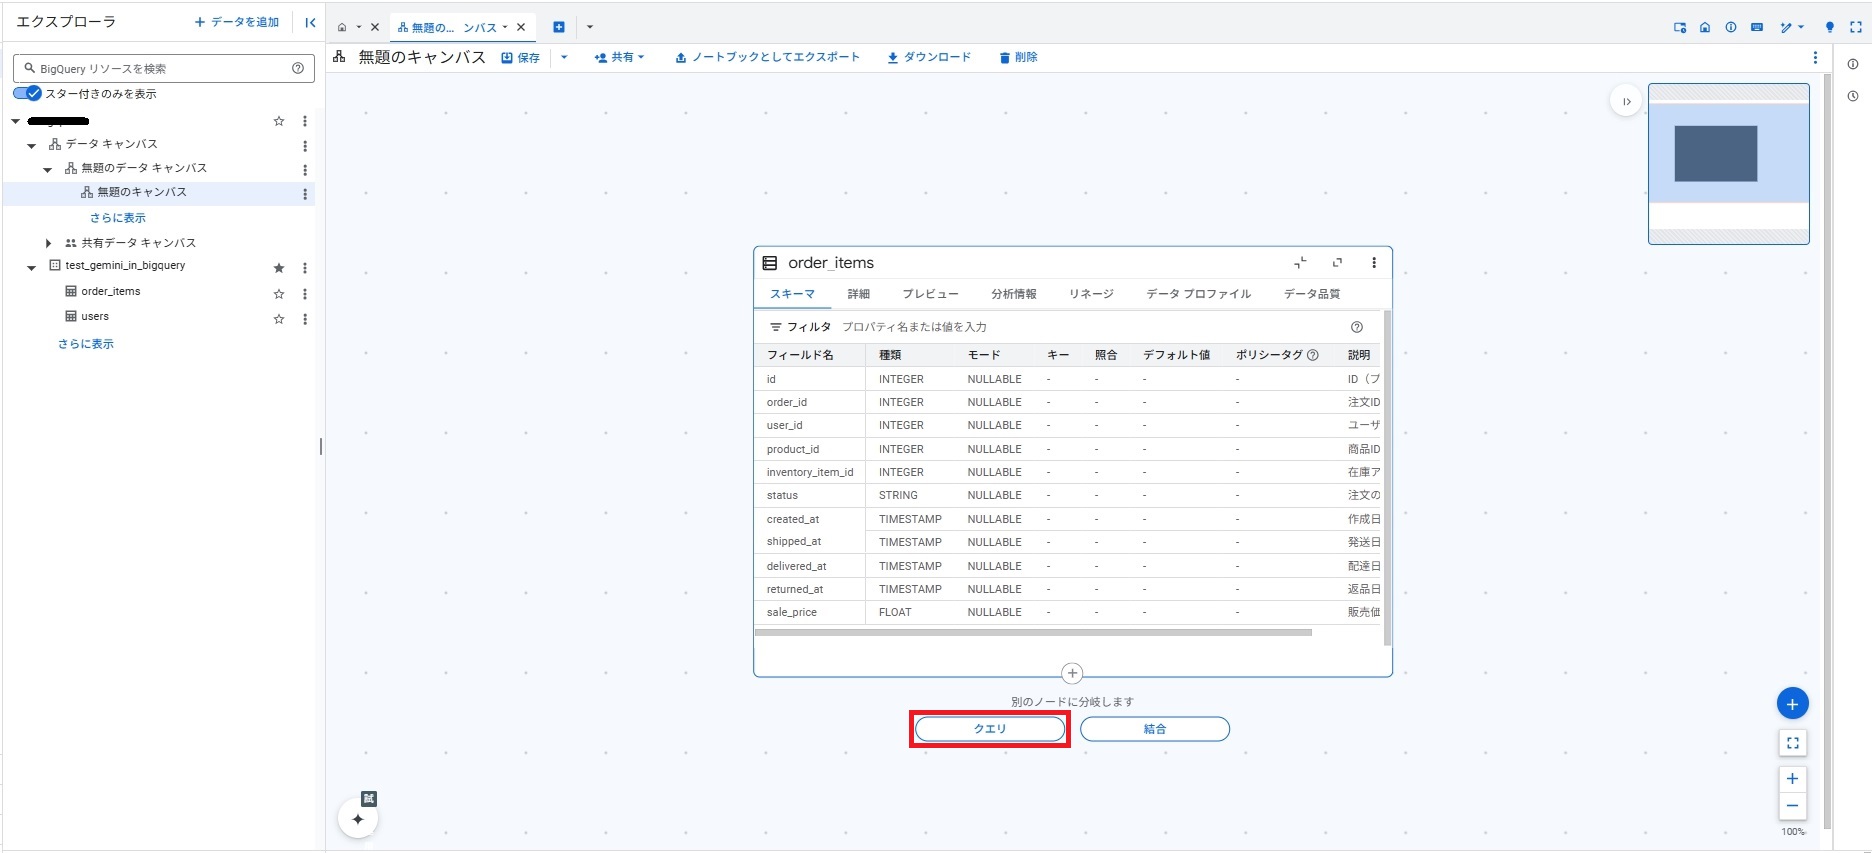Zoom in on the canvas
Viewport: 1872px width, 853px height.
pos(1792,778)
